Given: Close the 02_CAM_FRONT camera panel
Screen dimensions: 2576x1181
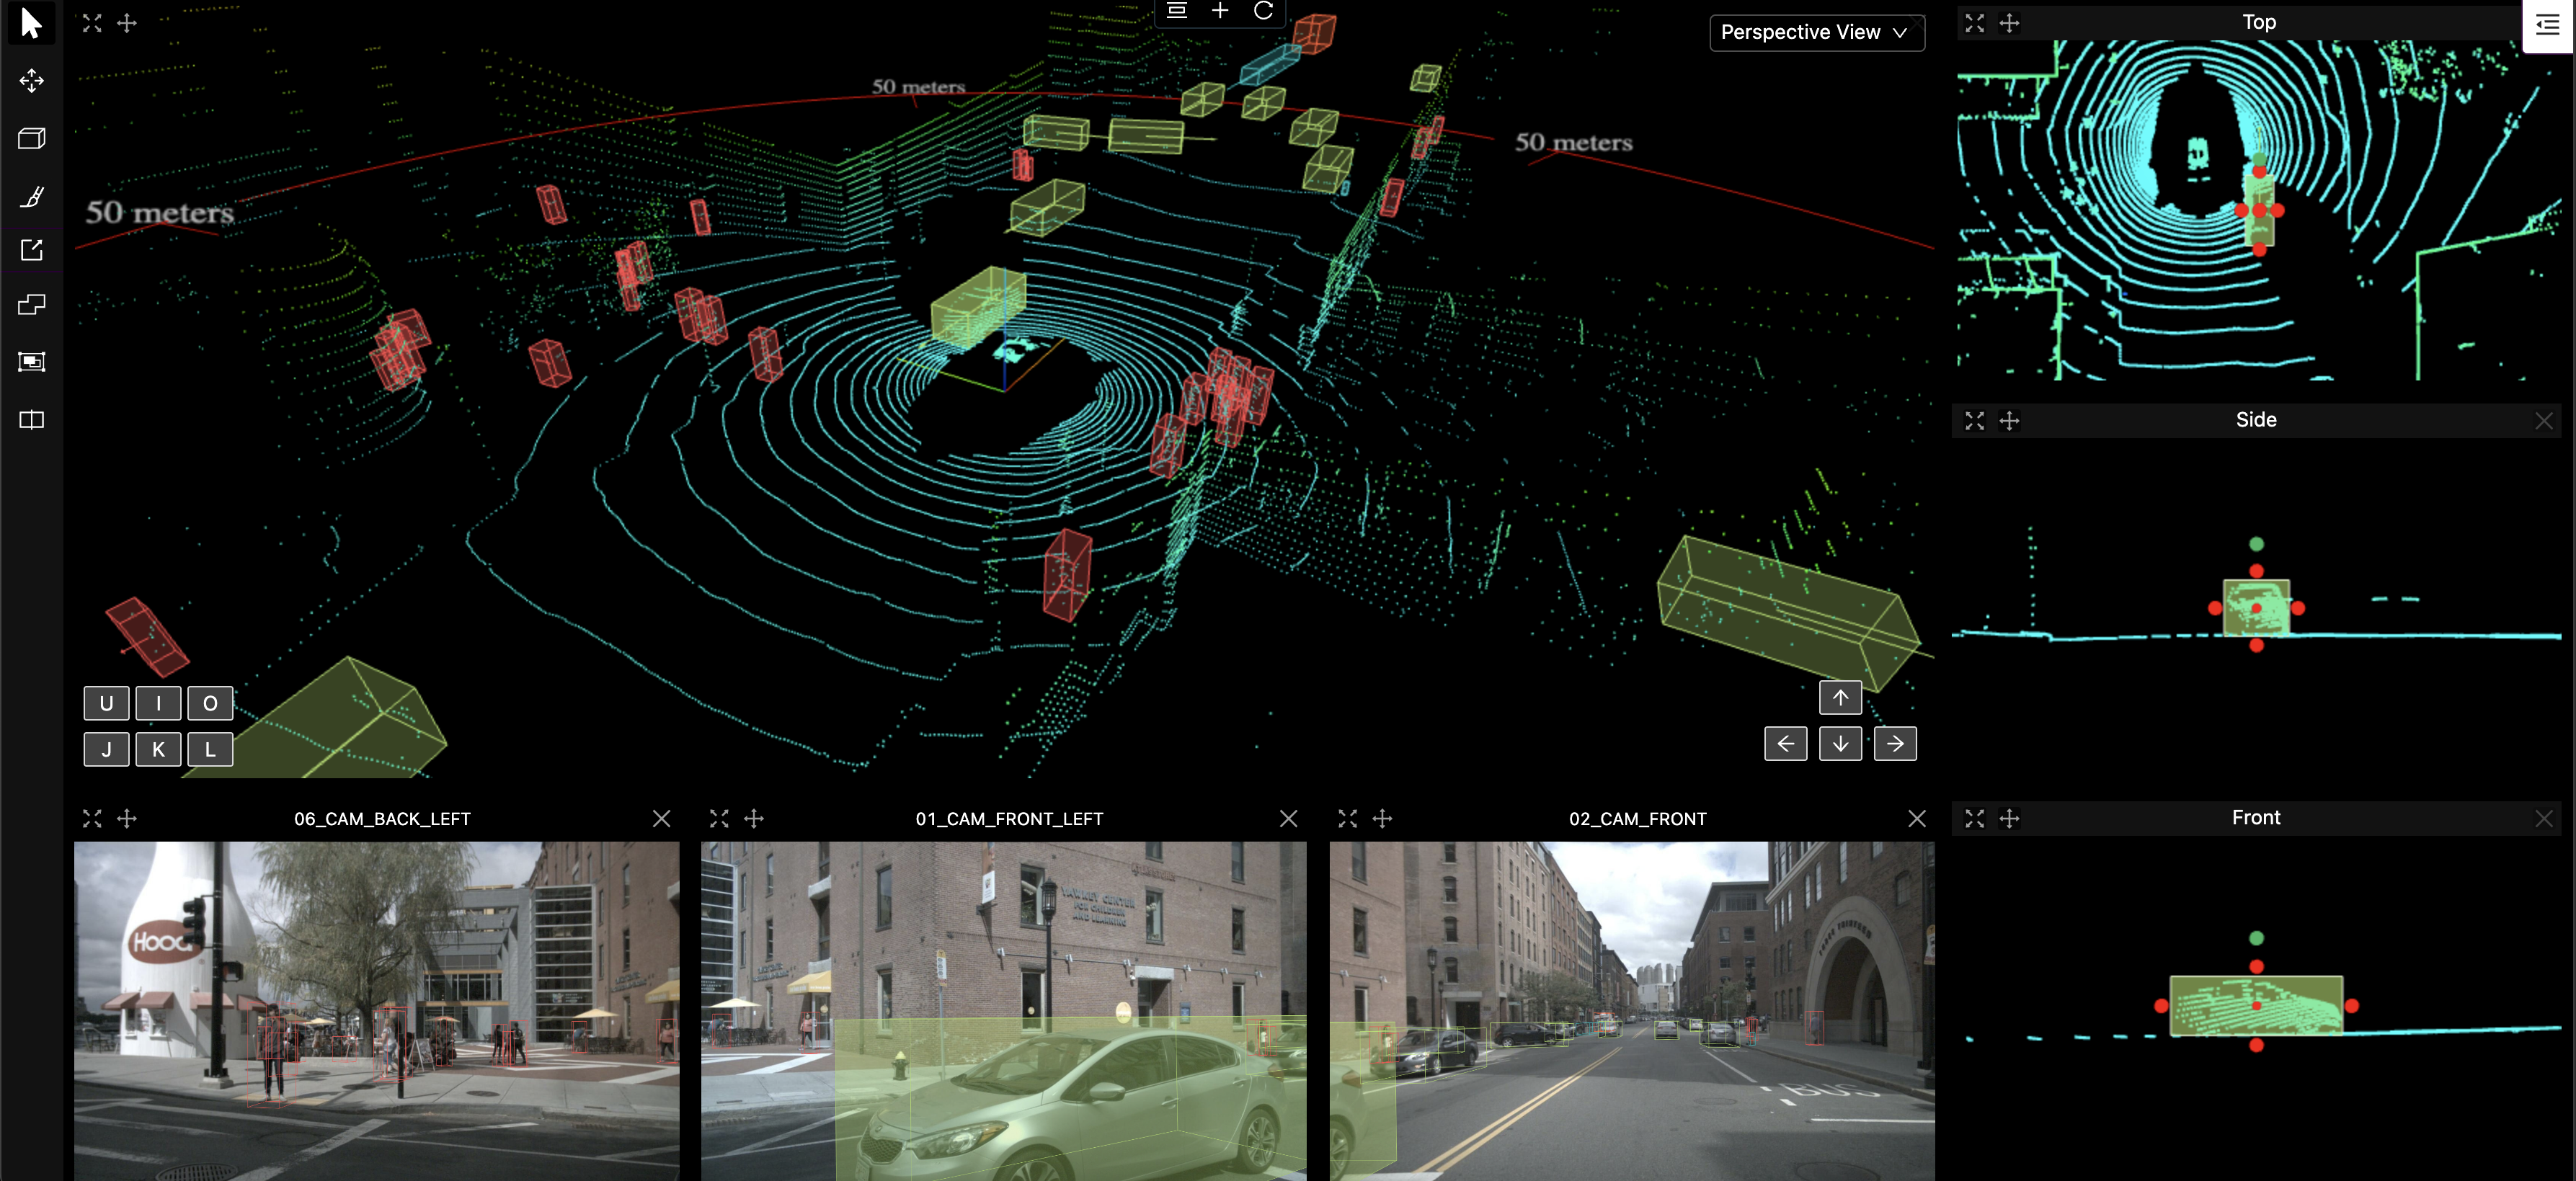Looking at the screenshot, I should tap(1916, 818).
